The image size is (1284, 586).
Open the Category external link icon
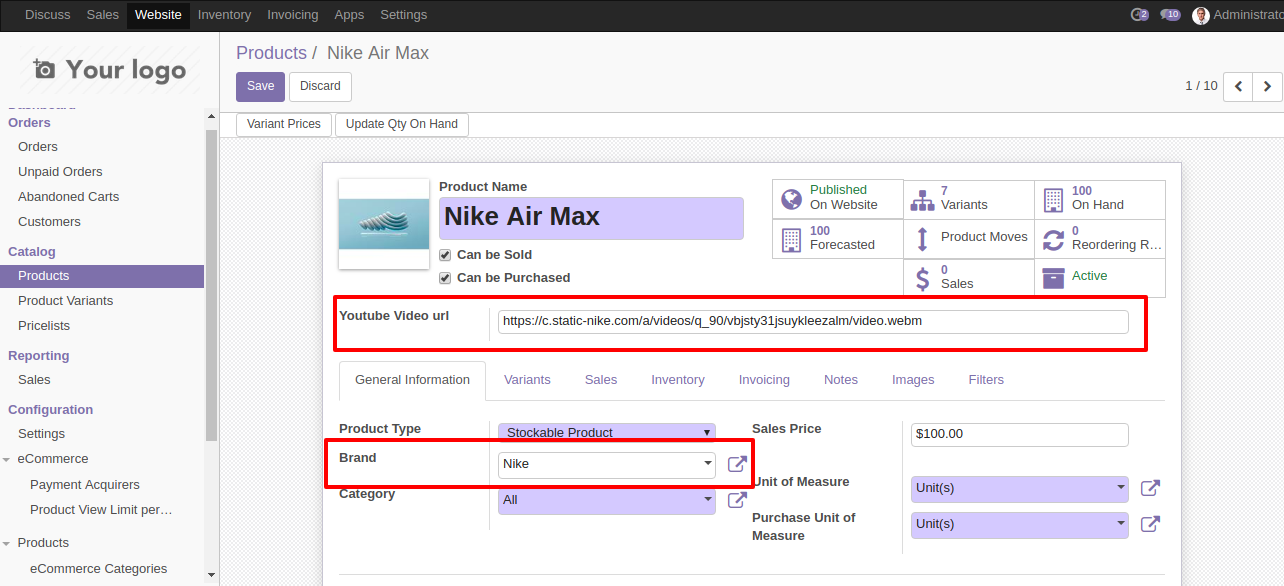point(737,500)
